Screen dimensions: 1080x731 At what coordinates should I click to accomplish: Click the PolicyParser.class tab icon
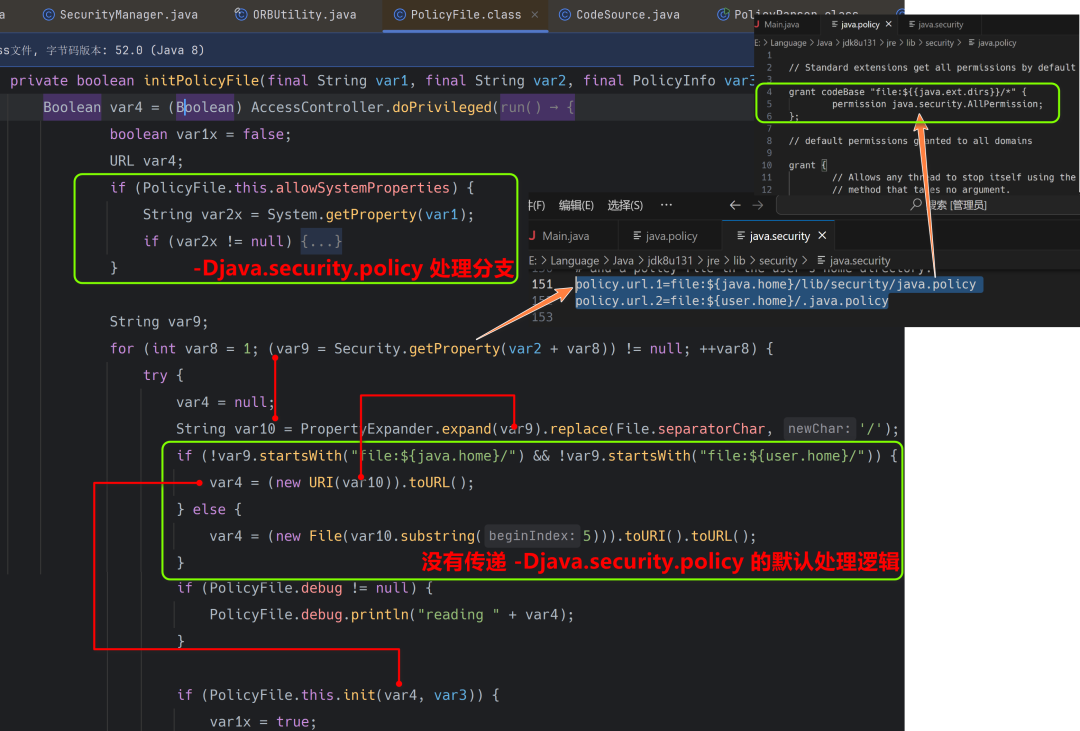723,14
